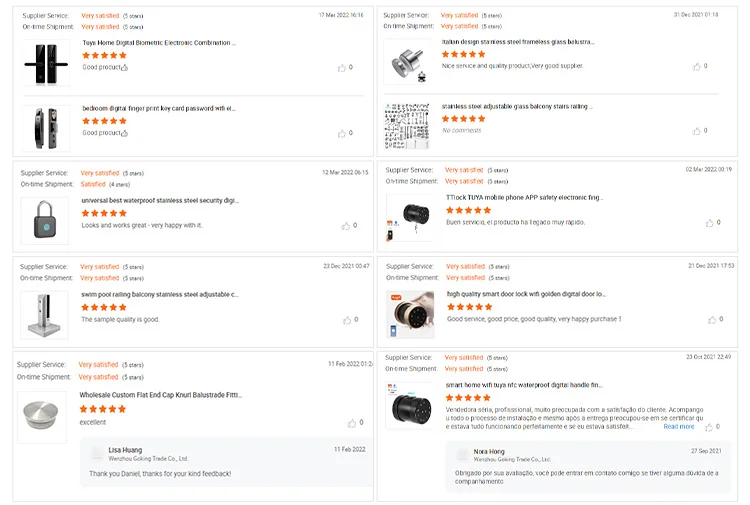Screen dimensions: 750x505
Task: Open universal best waterproof security product link
Action: tap(160, 200)
